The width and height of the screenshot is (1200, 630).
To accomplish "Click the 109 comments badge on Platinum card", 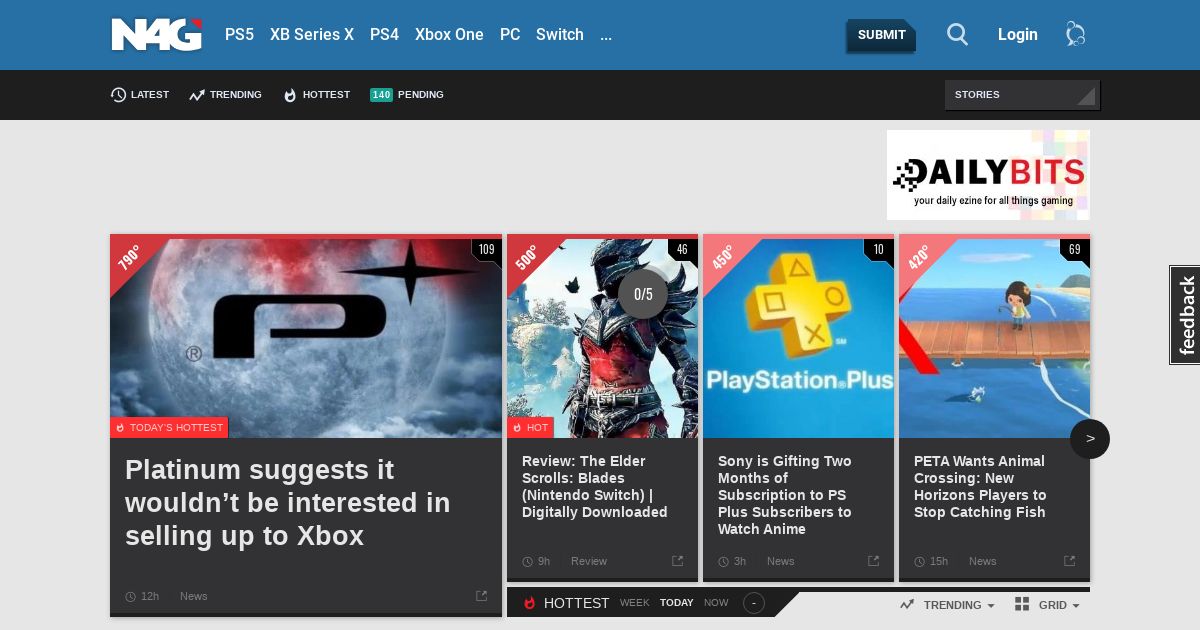I will [486, 250].
